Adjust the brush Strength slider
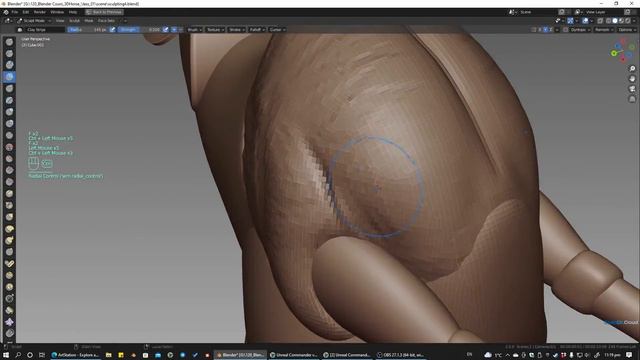This screenshot has width=640, height=360. tap(140, 29)
